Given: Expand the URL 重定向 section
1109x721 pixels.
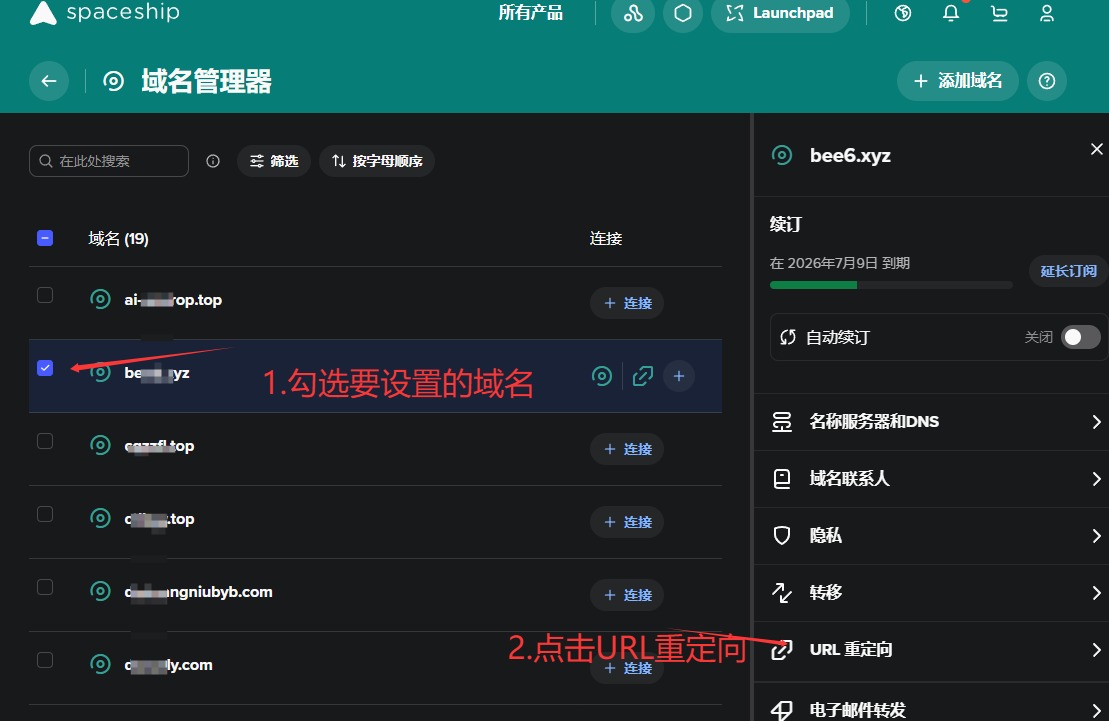Looking at the screenshot, I should [930, 650].
